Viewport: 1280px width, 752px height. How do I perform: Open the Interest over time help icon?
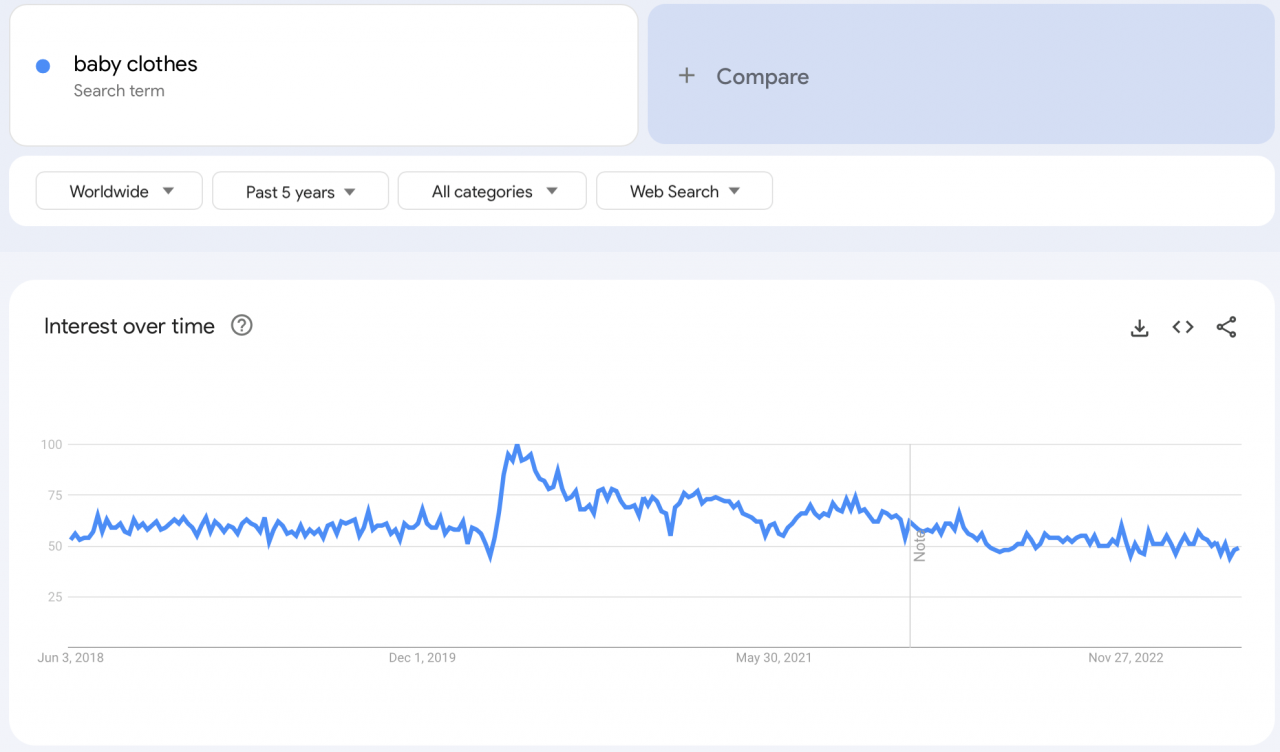point(241,325)
